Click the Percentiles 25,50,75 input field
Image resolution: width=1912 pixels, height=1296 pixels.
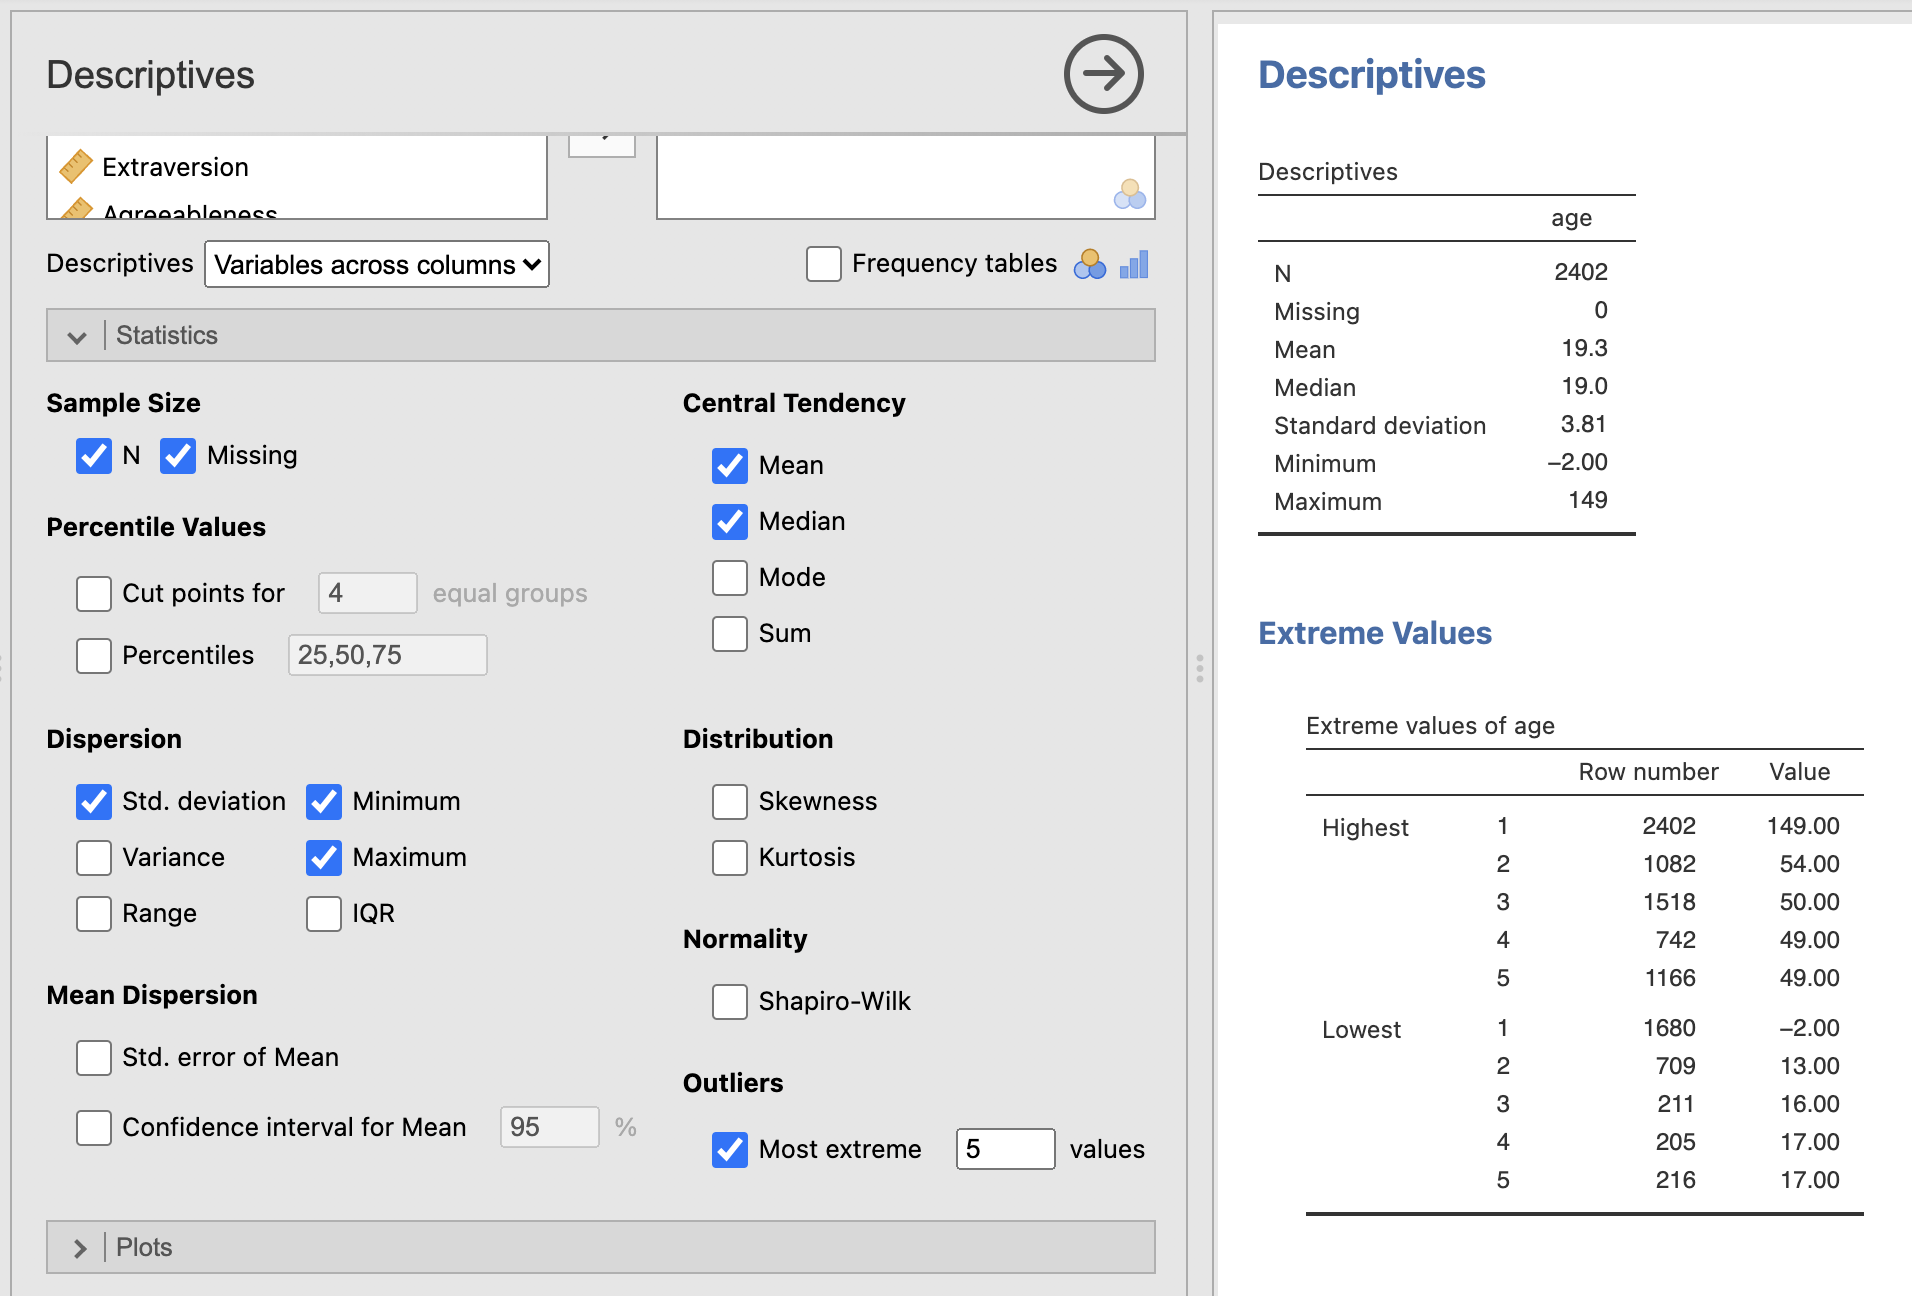pos(388,655)
